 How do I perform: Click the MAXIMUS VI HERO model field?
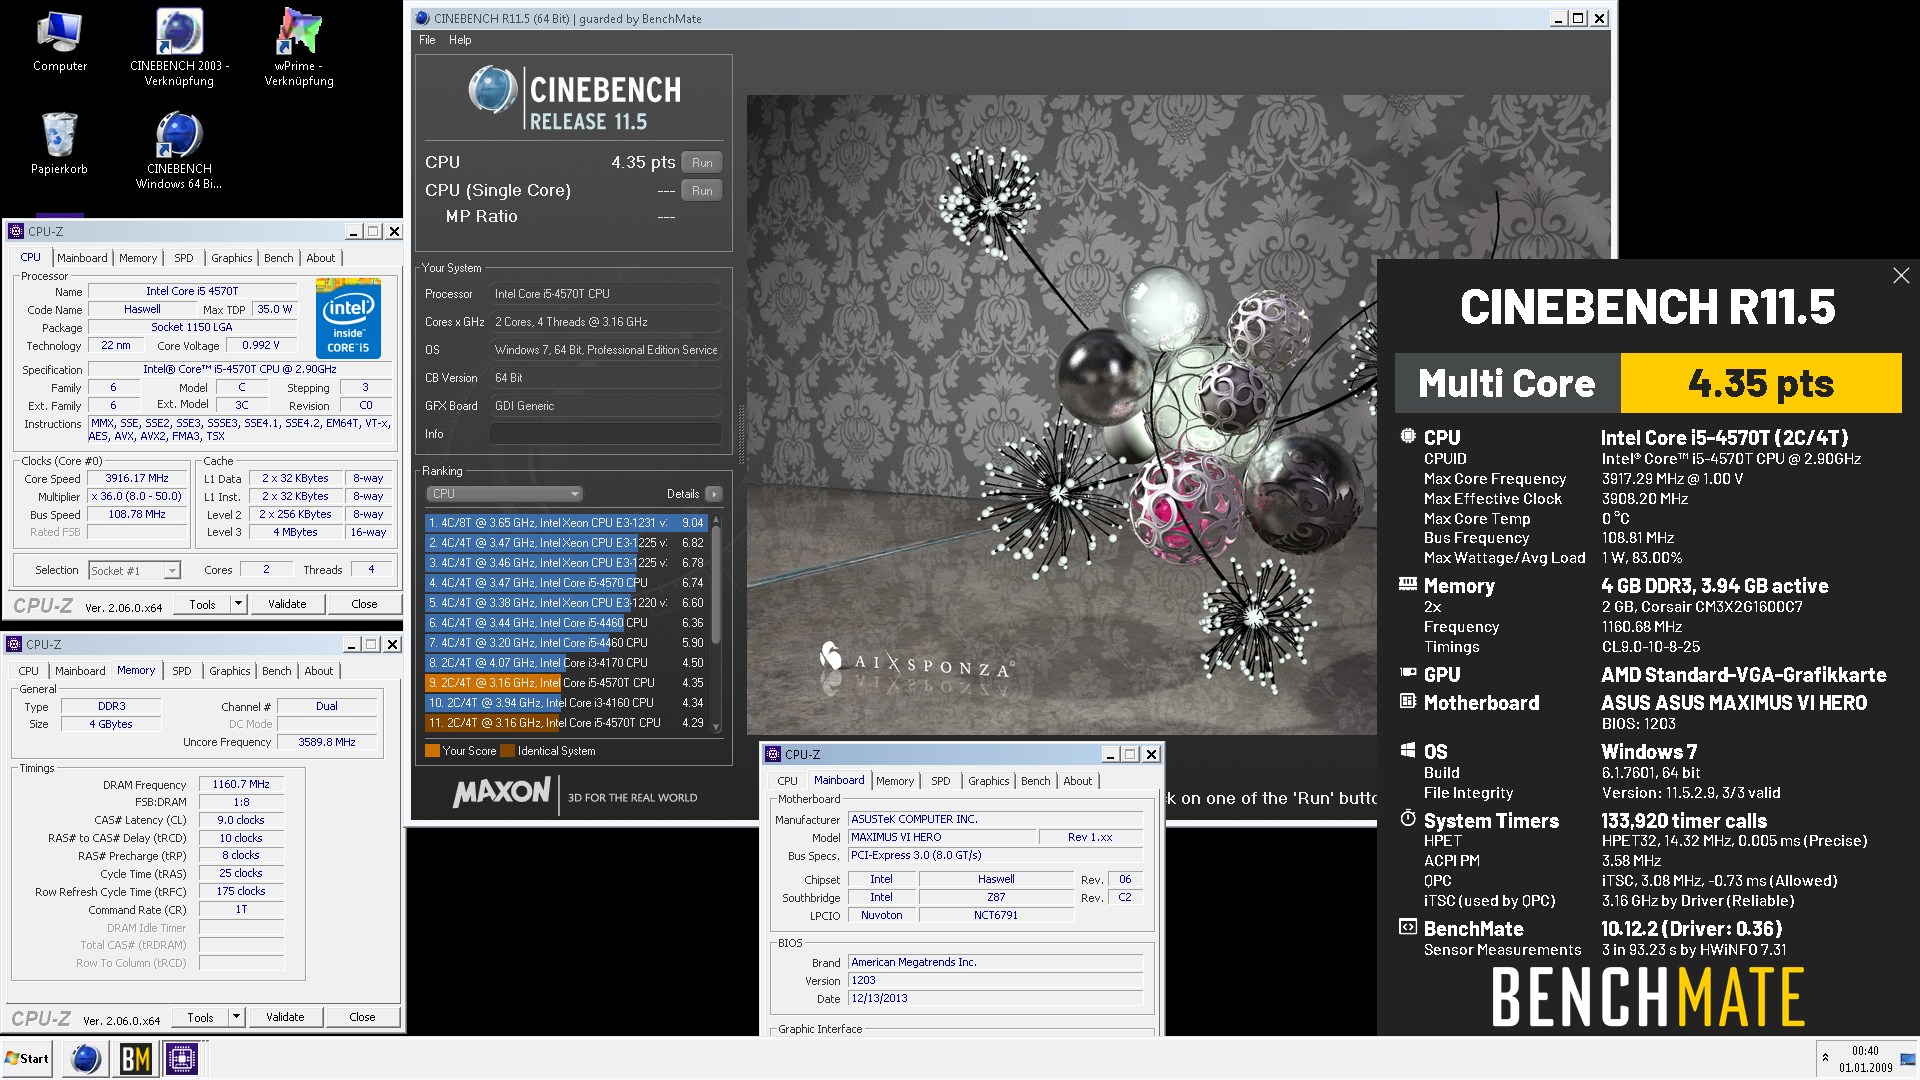(940, 837)
